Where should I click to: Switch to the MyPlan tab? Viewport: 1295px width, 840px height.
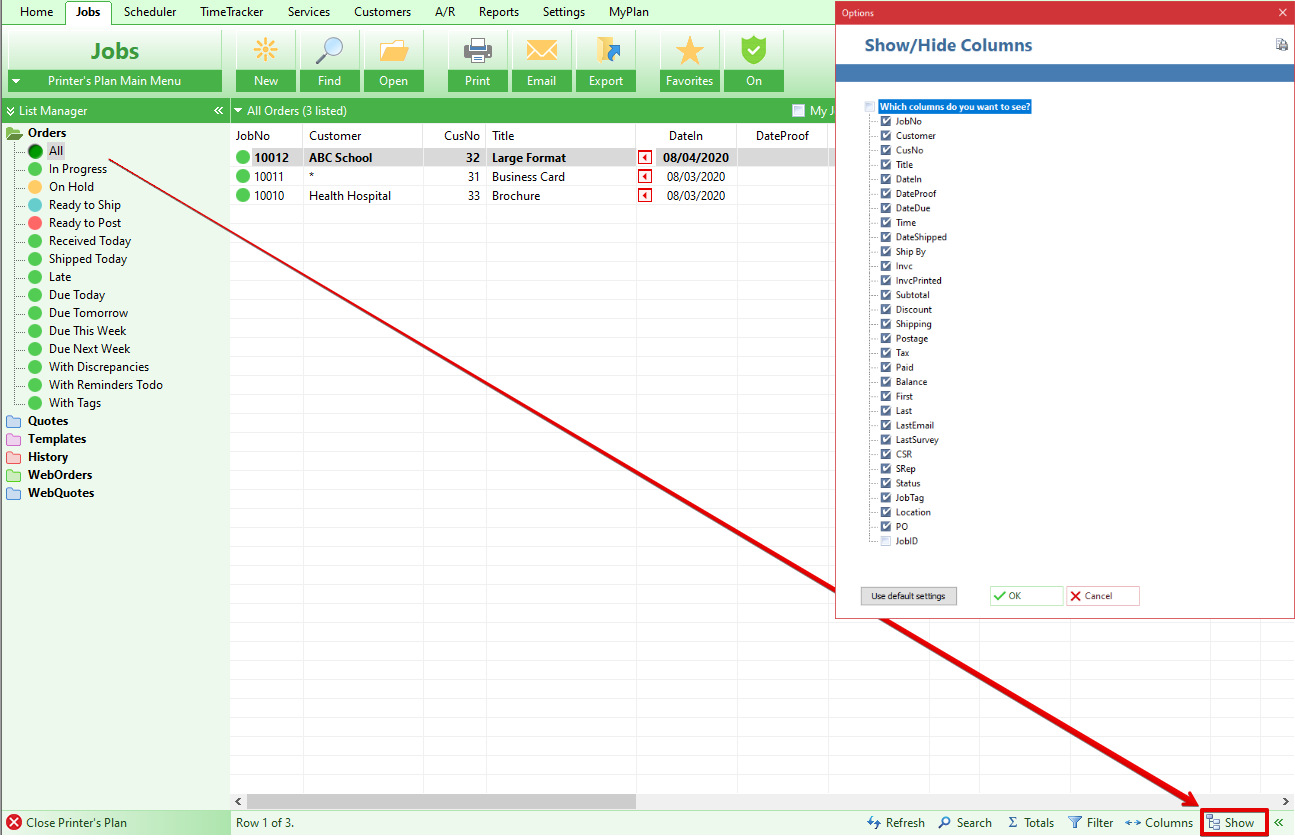tap(629, 12)
